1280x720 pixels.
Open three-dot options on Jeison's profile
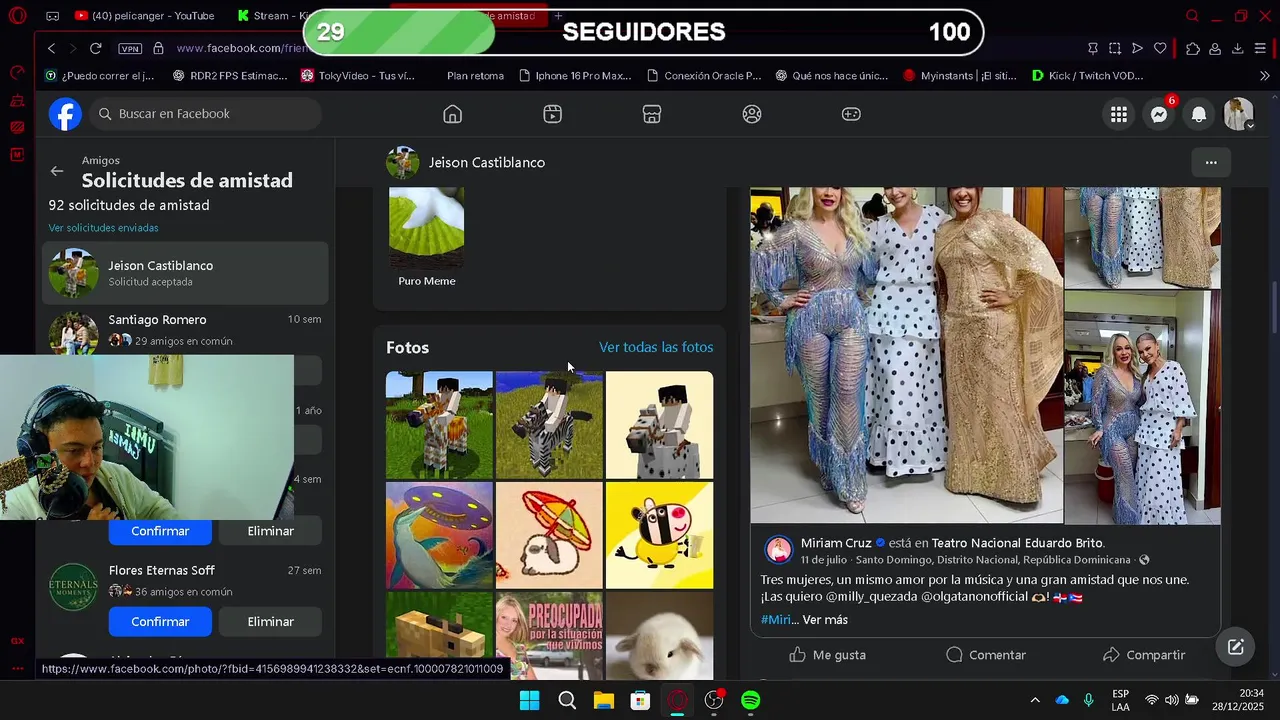(x=1211, y=162)
